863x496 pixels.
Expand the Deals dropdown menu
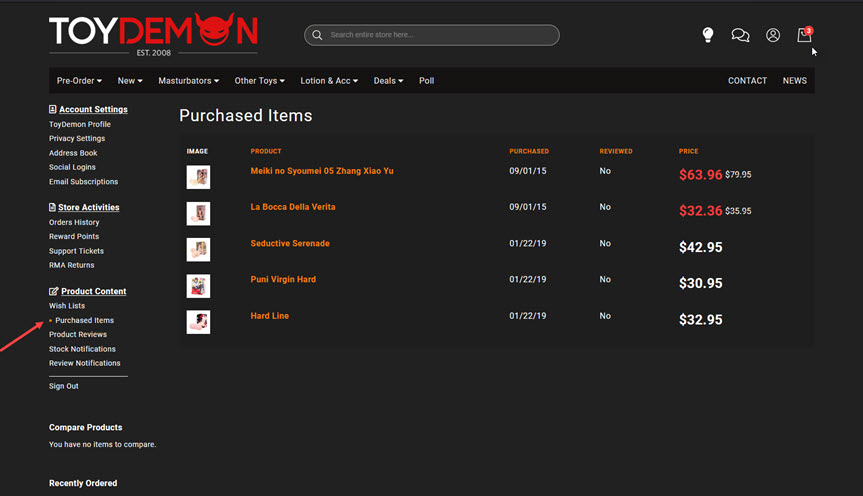[x=389, y=80]
